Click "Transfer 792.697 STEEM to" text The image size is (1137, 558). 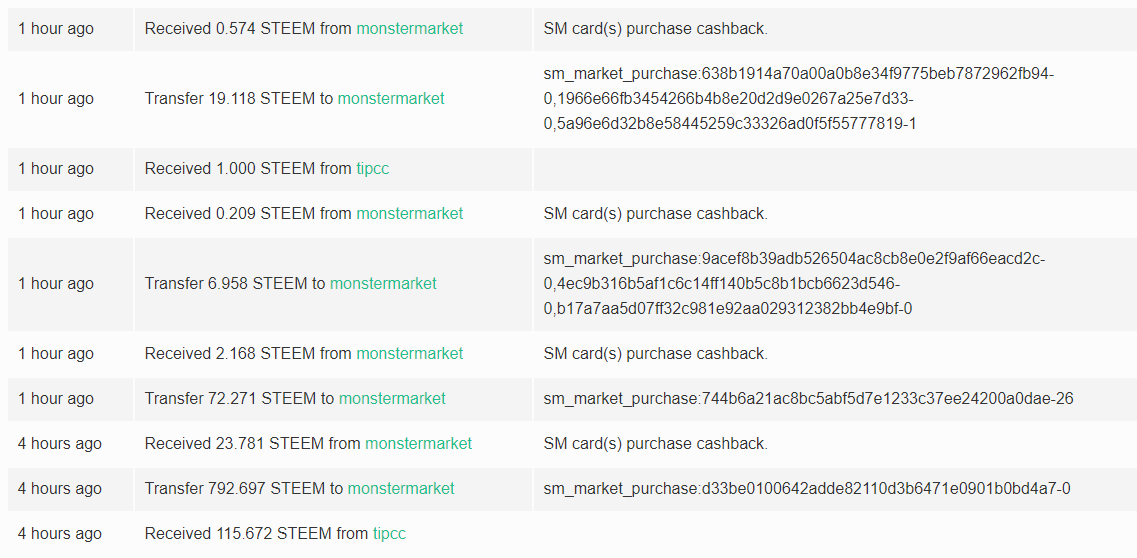pyautogui.click(x=244, y=488)
